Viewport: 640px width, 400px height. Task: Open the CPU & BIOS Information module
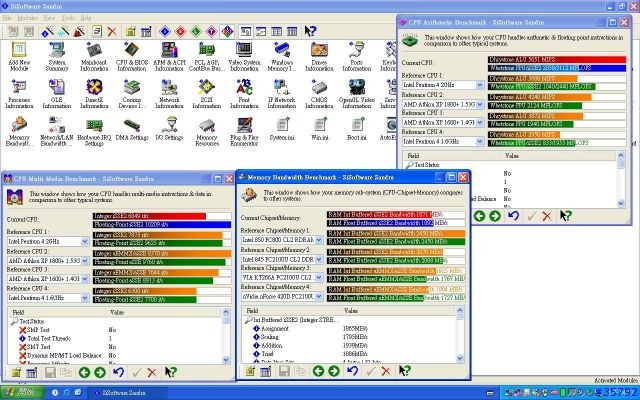(x=131, y=56)
